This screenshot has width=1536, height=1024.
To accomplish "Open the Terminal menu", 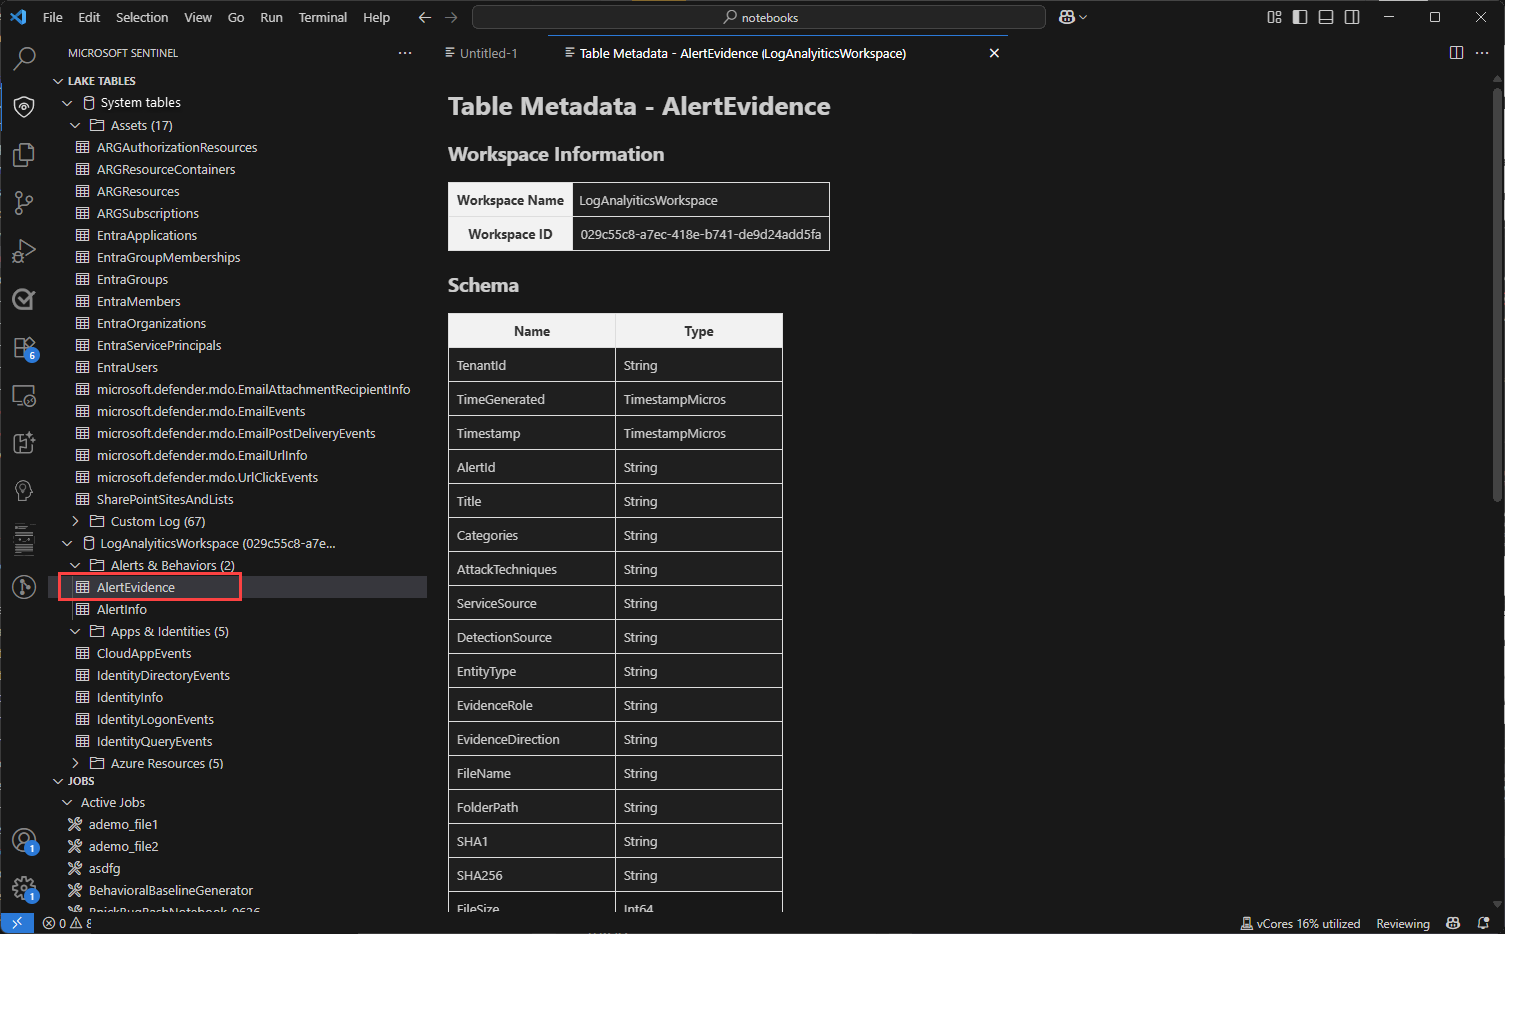I will (x=322, y=17).
